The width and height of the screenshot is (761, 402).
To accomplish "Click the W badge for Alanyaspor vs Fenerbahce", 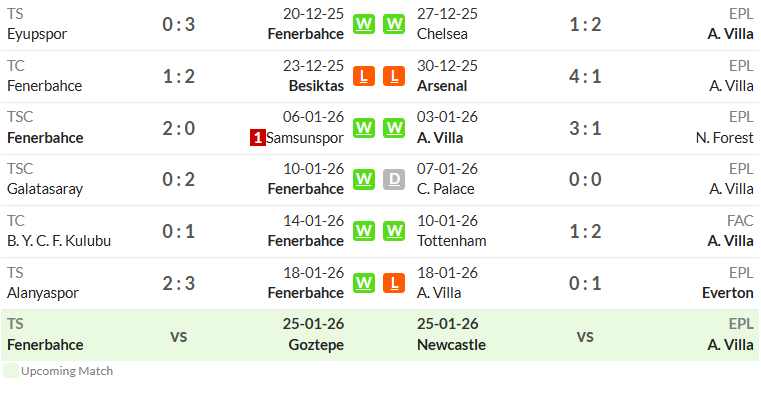I will (x=364, y=283).
